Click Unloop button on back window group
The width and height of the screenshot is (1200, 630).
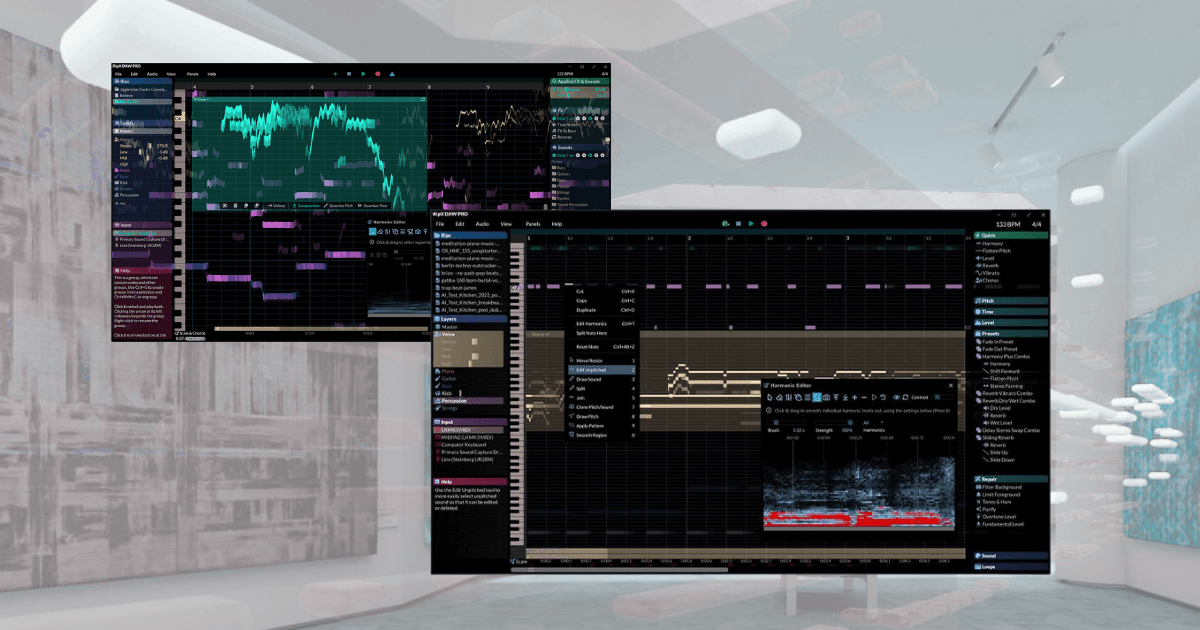275,206
